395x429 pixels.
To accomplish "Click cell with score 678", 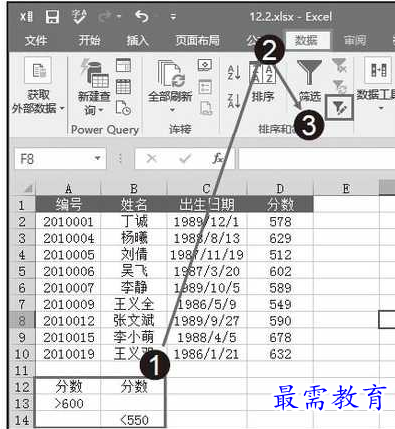I will coord(280,337).
